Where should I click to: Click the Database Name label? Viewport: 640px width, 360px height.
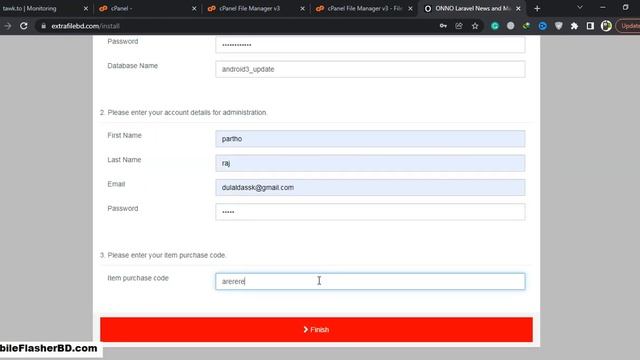click(x=133, y=66)
